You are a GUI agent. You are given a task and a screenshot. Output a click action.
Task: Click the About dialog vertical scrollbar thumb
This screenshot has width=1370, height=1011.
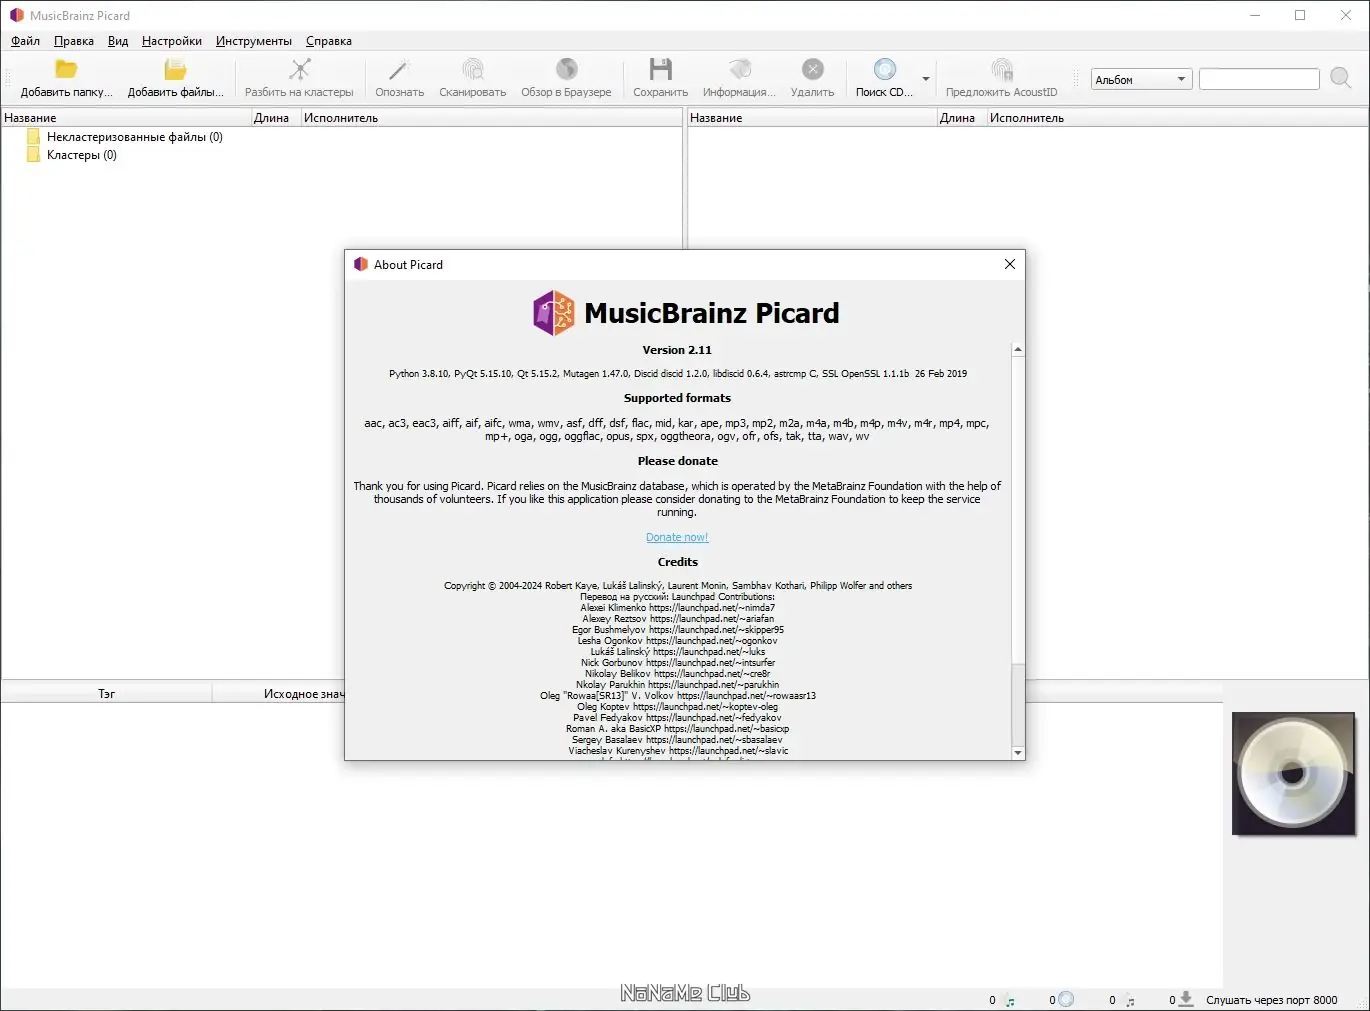tap(1018, 510)
